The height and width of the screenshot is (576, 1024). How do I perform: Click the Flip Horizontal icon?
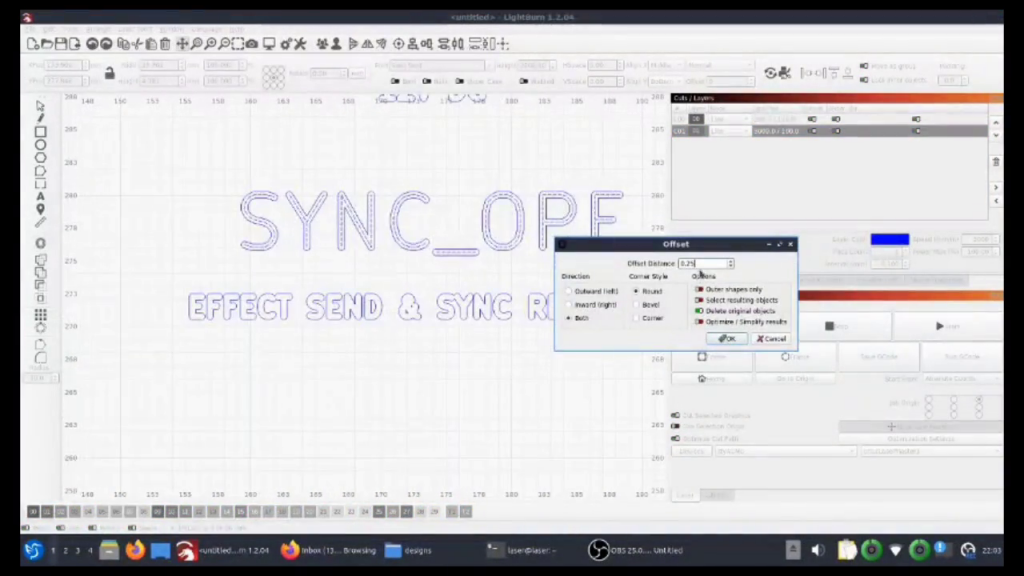(368, 44)
